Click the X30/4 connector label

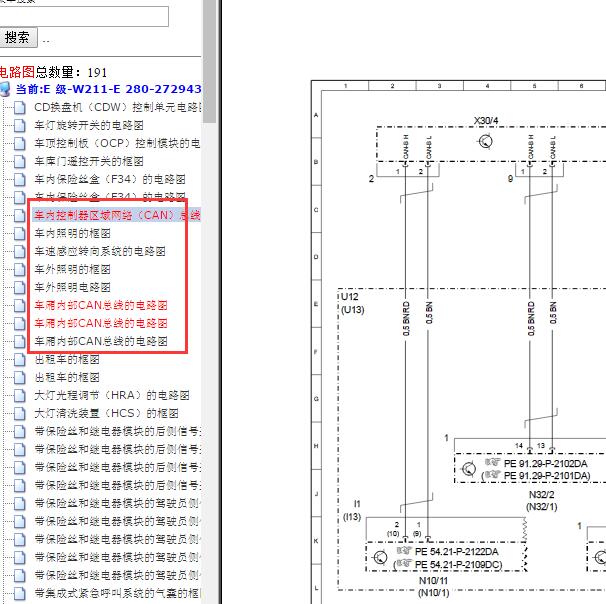click(486, 121)
